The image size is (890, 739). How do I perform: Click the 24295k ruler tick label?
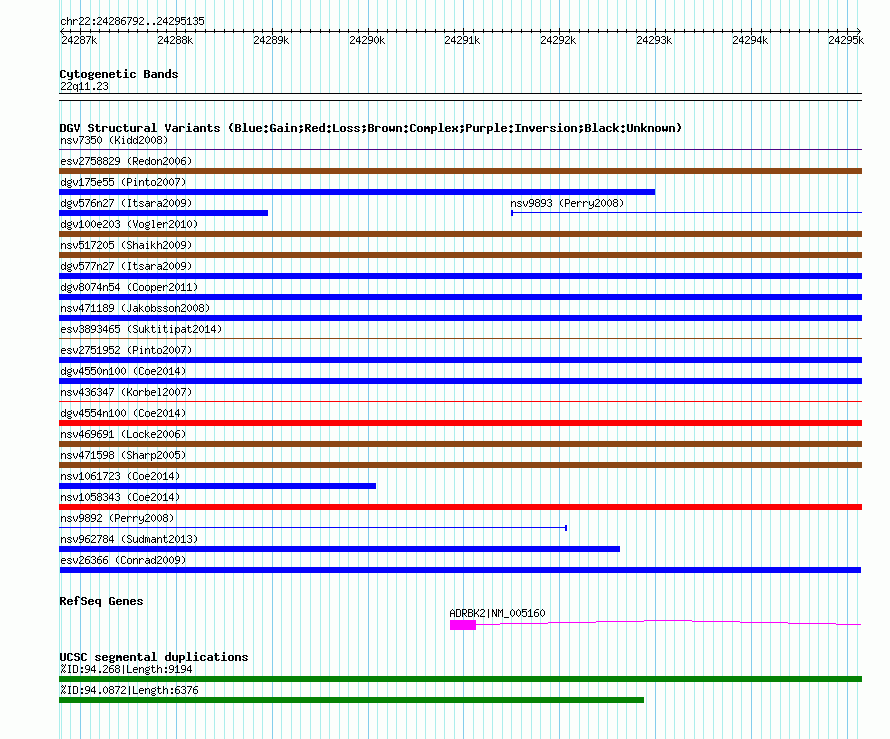tap(846, 40)
